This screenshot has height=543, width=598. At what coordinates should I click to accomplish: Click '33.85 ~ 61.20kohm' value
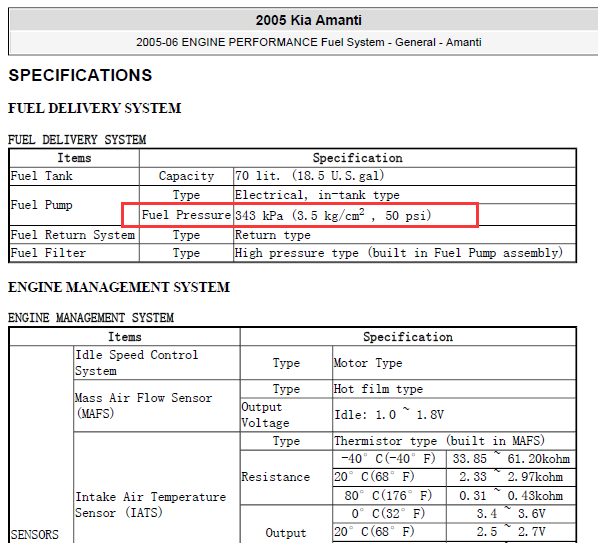511,458
